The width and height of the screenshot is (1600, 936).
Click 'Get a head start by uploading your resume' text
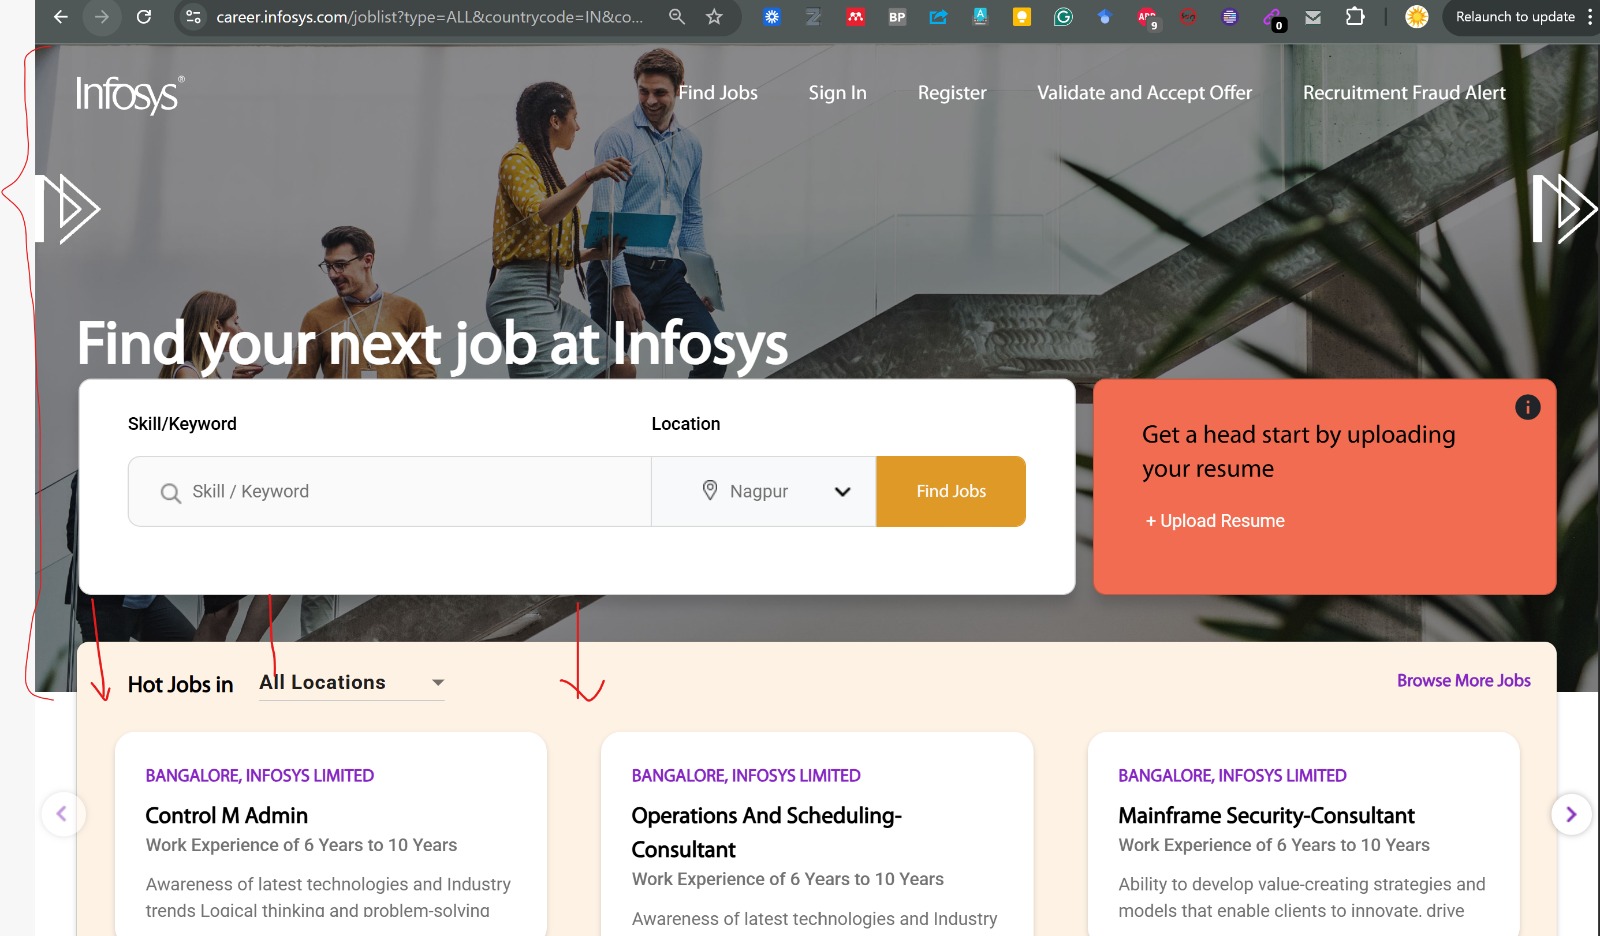point(1298,452)
